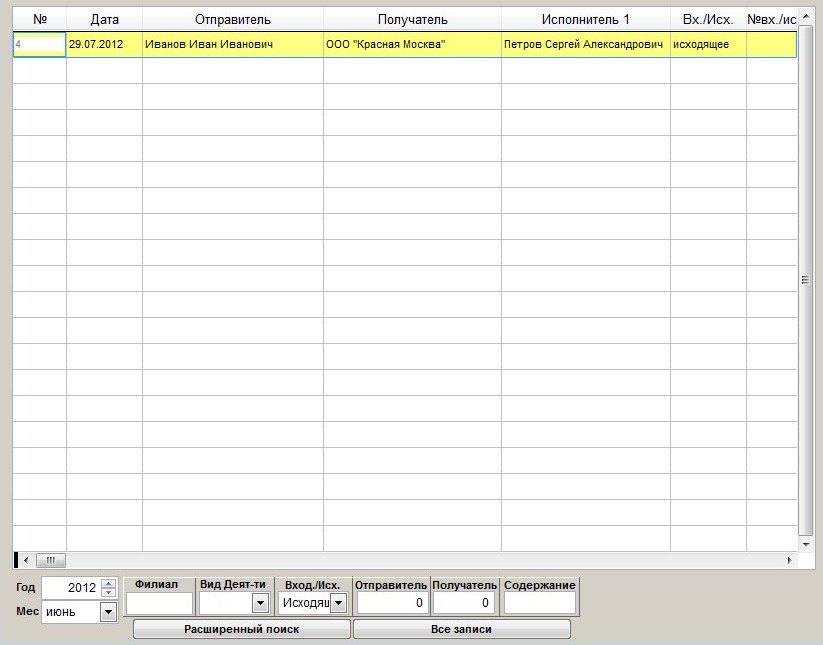
Task: Click the vertical scrollbar down arrow
Action: click(x=806, y=544)
